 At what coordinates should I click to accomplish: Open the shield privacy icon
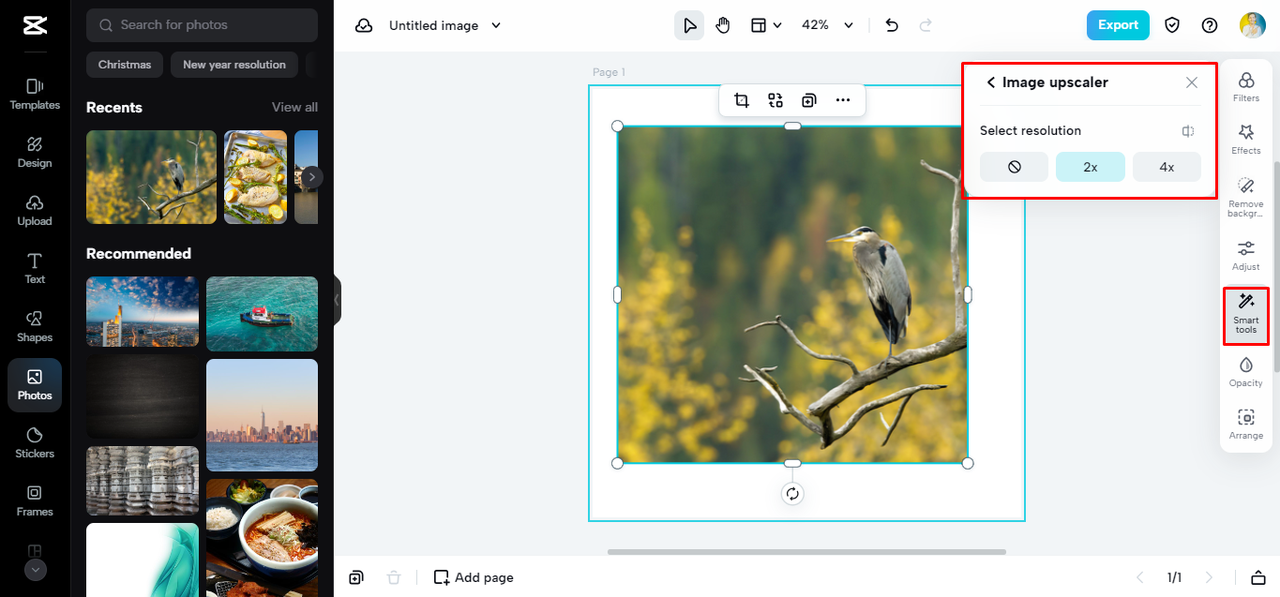[x=1172, y=26]
